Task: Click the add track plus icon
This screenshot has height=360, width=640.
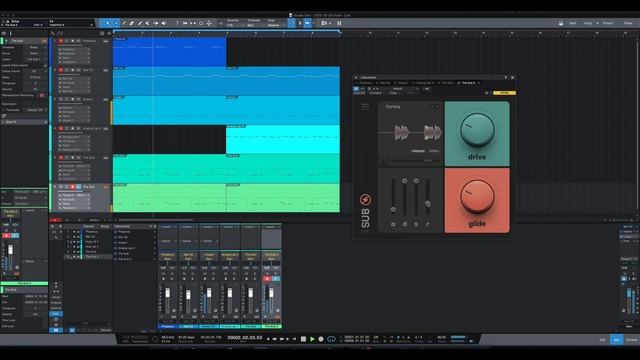Action: (109, 33)
